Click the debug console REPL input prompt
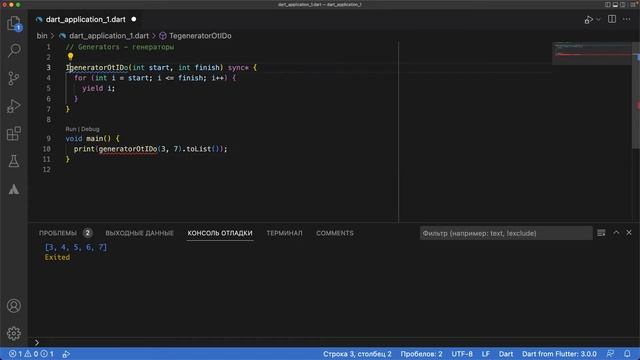 click(x=334, y=342)
